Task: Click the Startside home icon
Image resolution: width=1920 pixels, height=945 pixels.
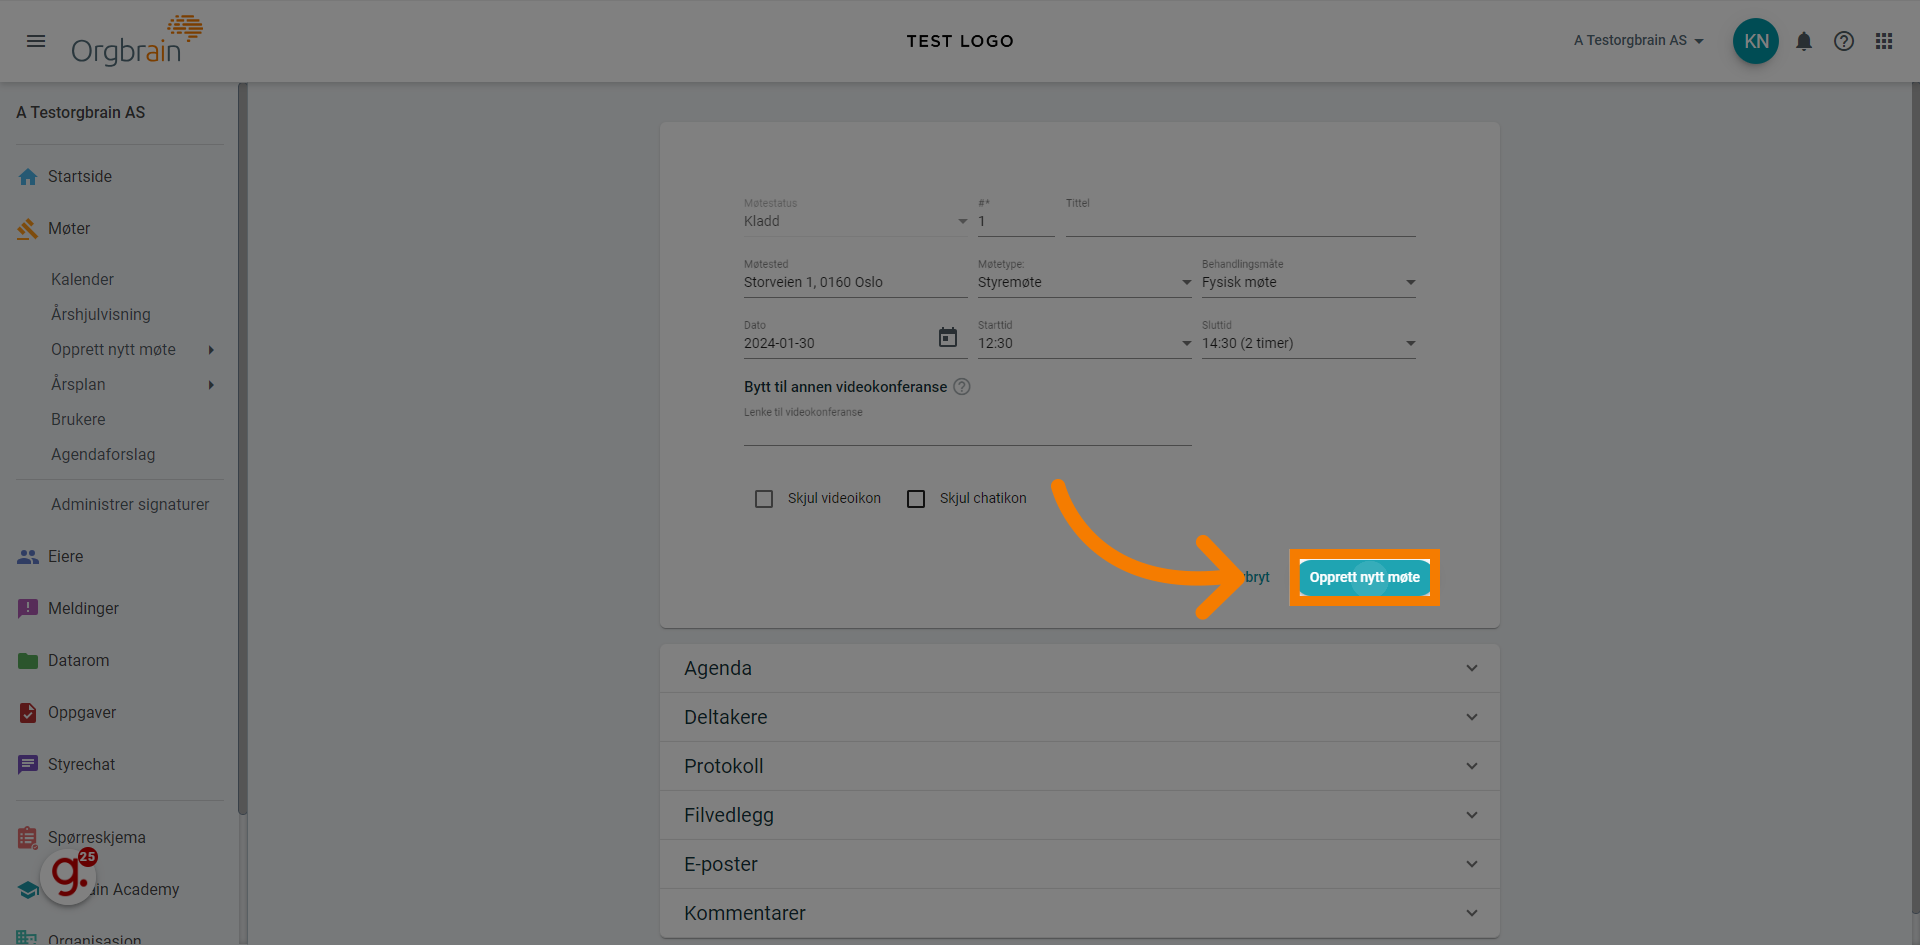Action: tap(28, 177)
